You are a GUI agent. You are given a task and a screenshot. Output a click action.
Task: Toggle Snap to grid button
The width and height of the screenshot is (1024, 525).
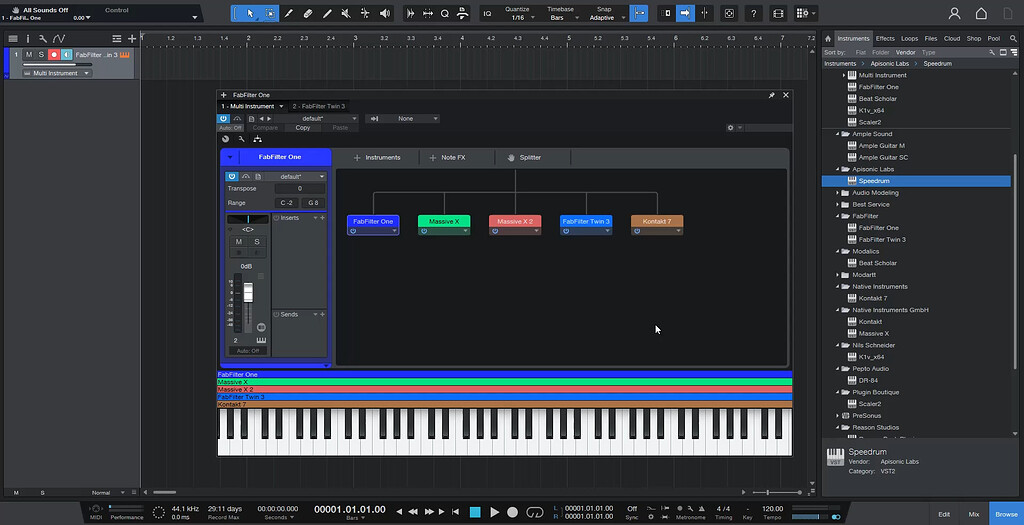(639, 13)
